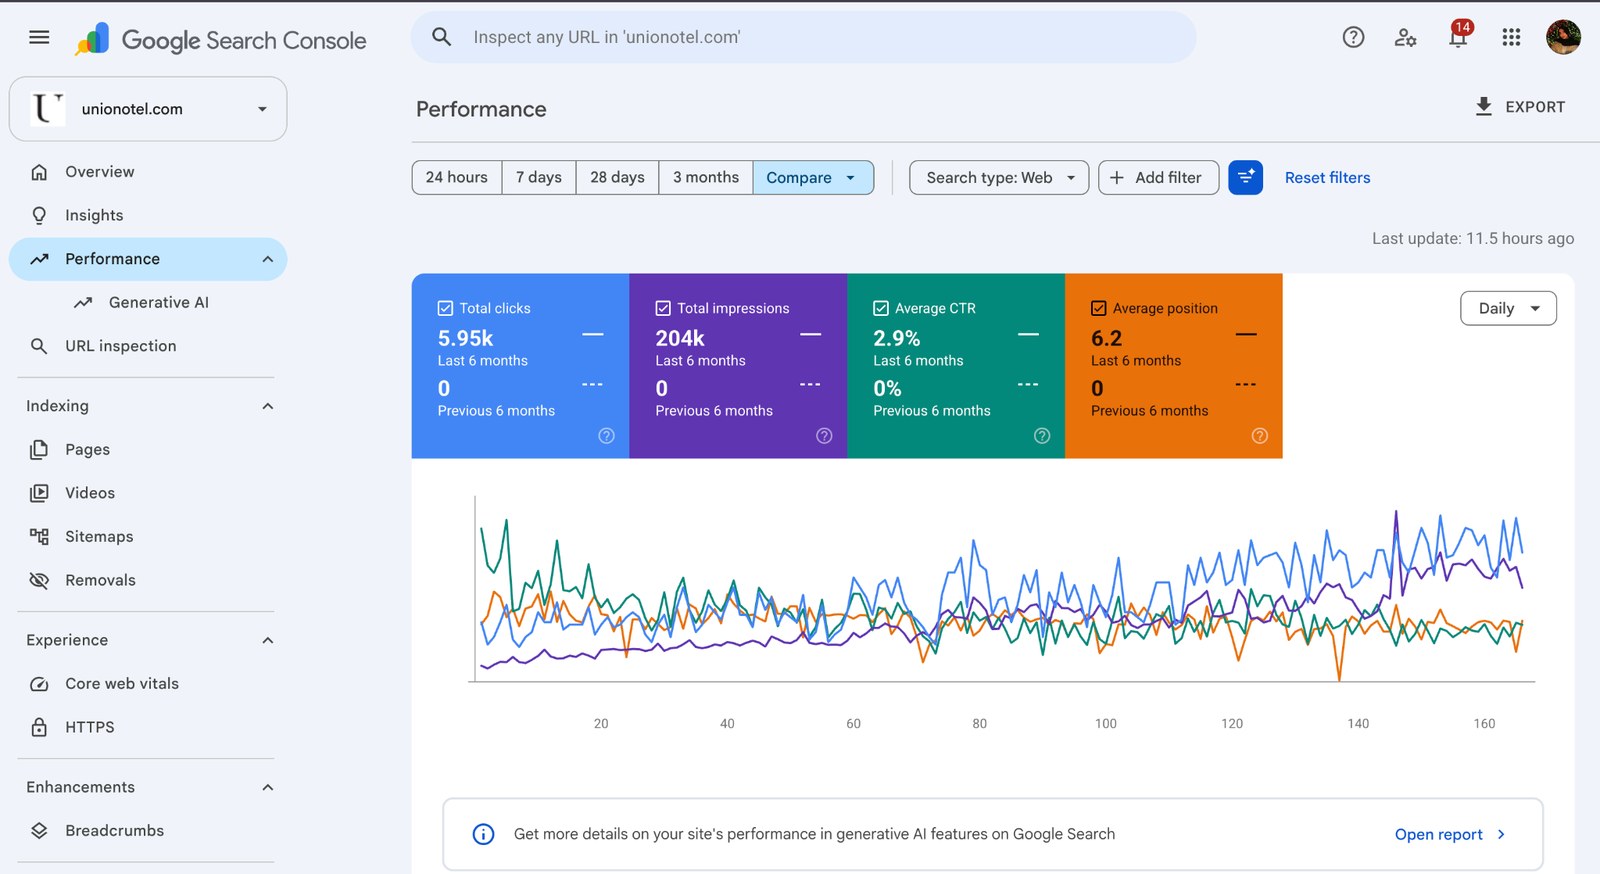1600x874 pixels.
Task: Open the Daily granularity dropdown
Action: point(1508,308)
